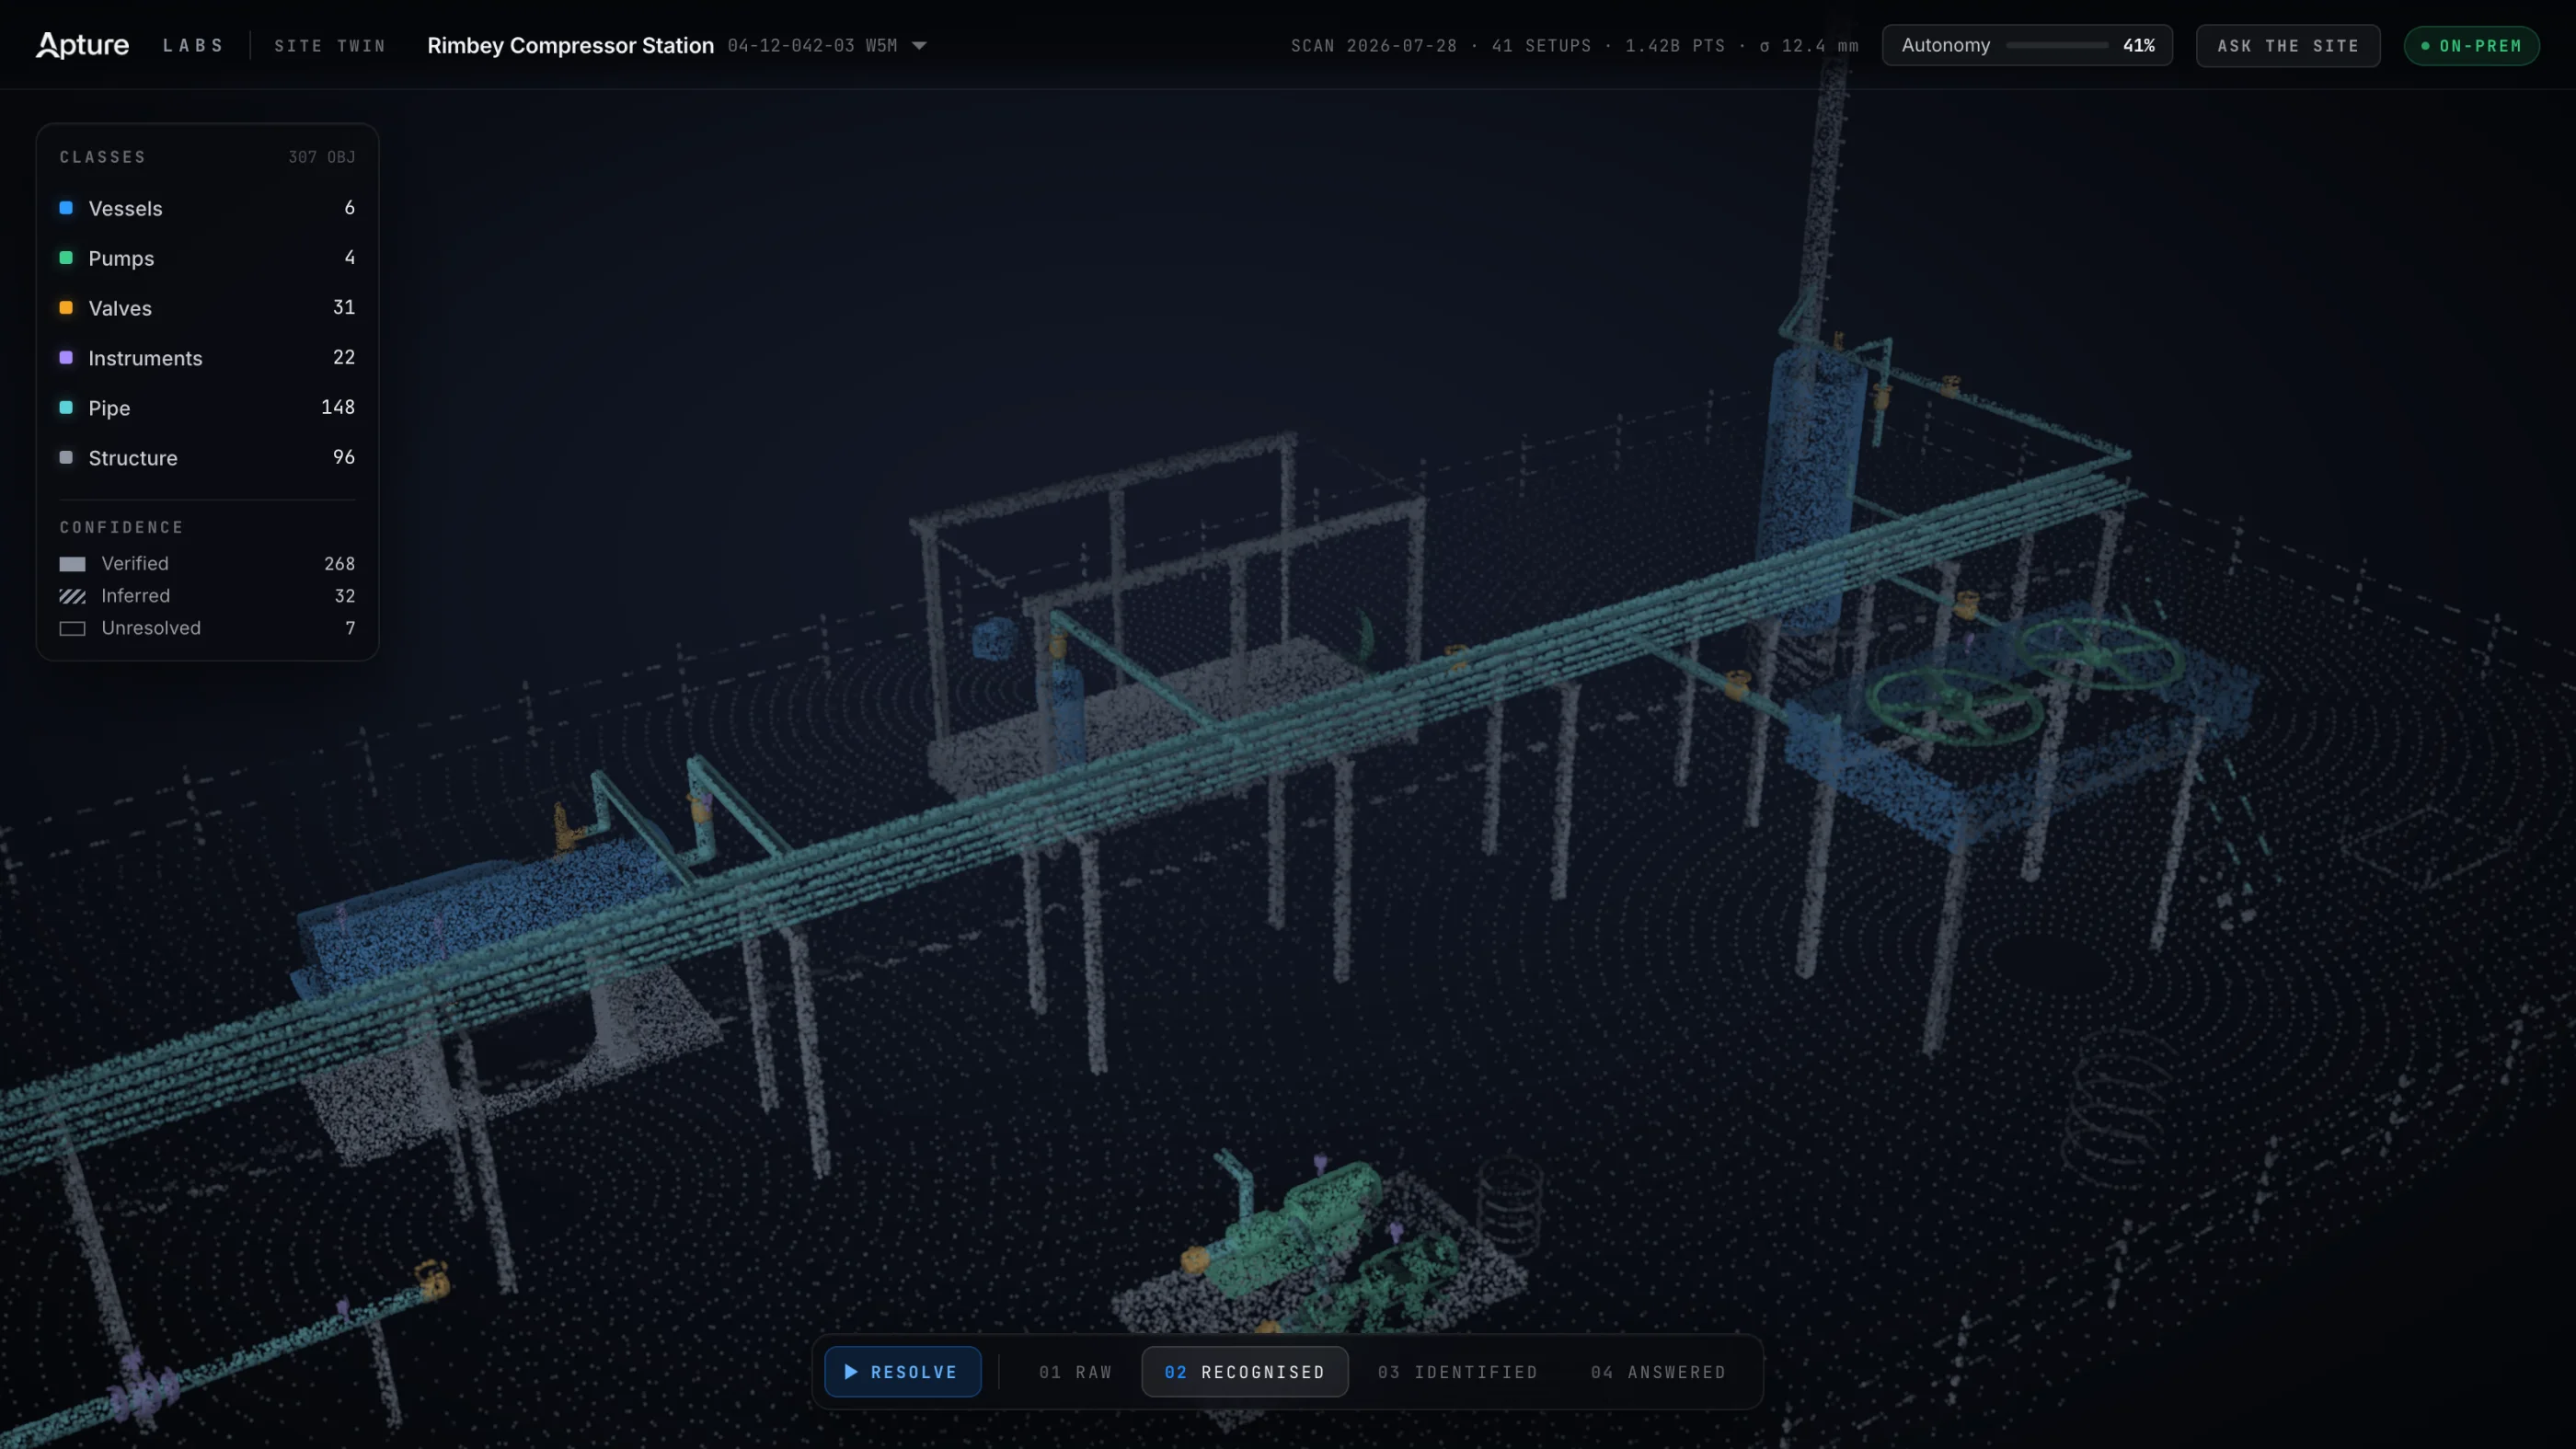
Task: Toggle the Valves class row
Action: (207, 308)
